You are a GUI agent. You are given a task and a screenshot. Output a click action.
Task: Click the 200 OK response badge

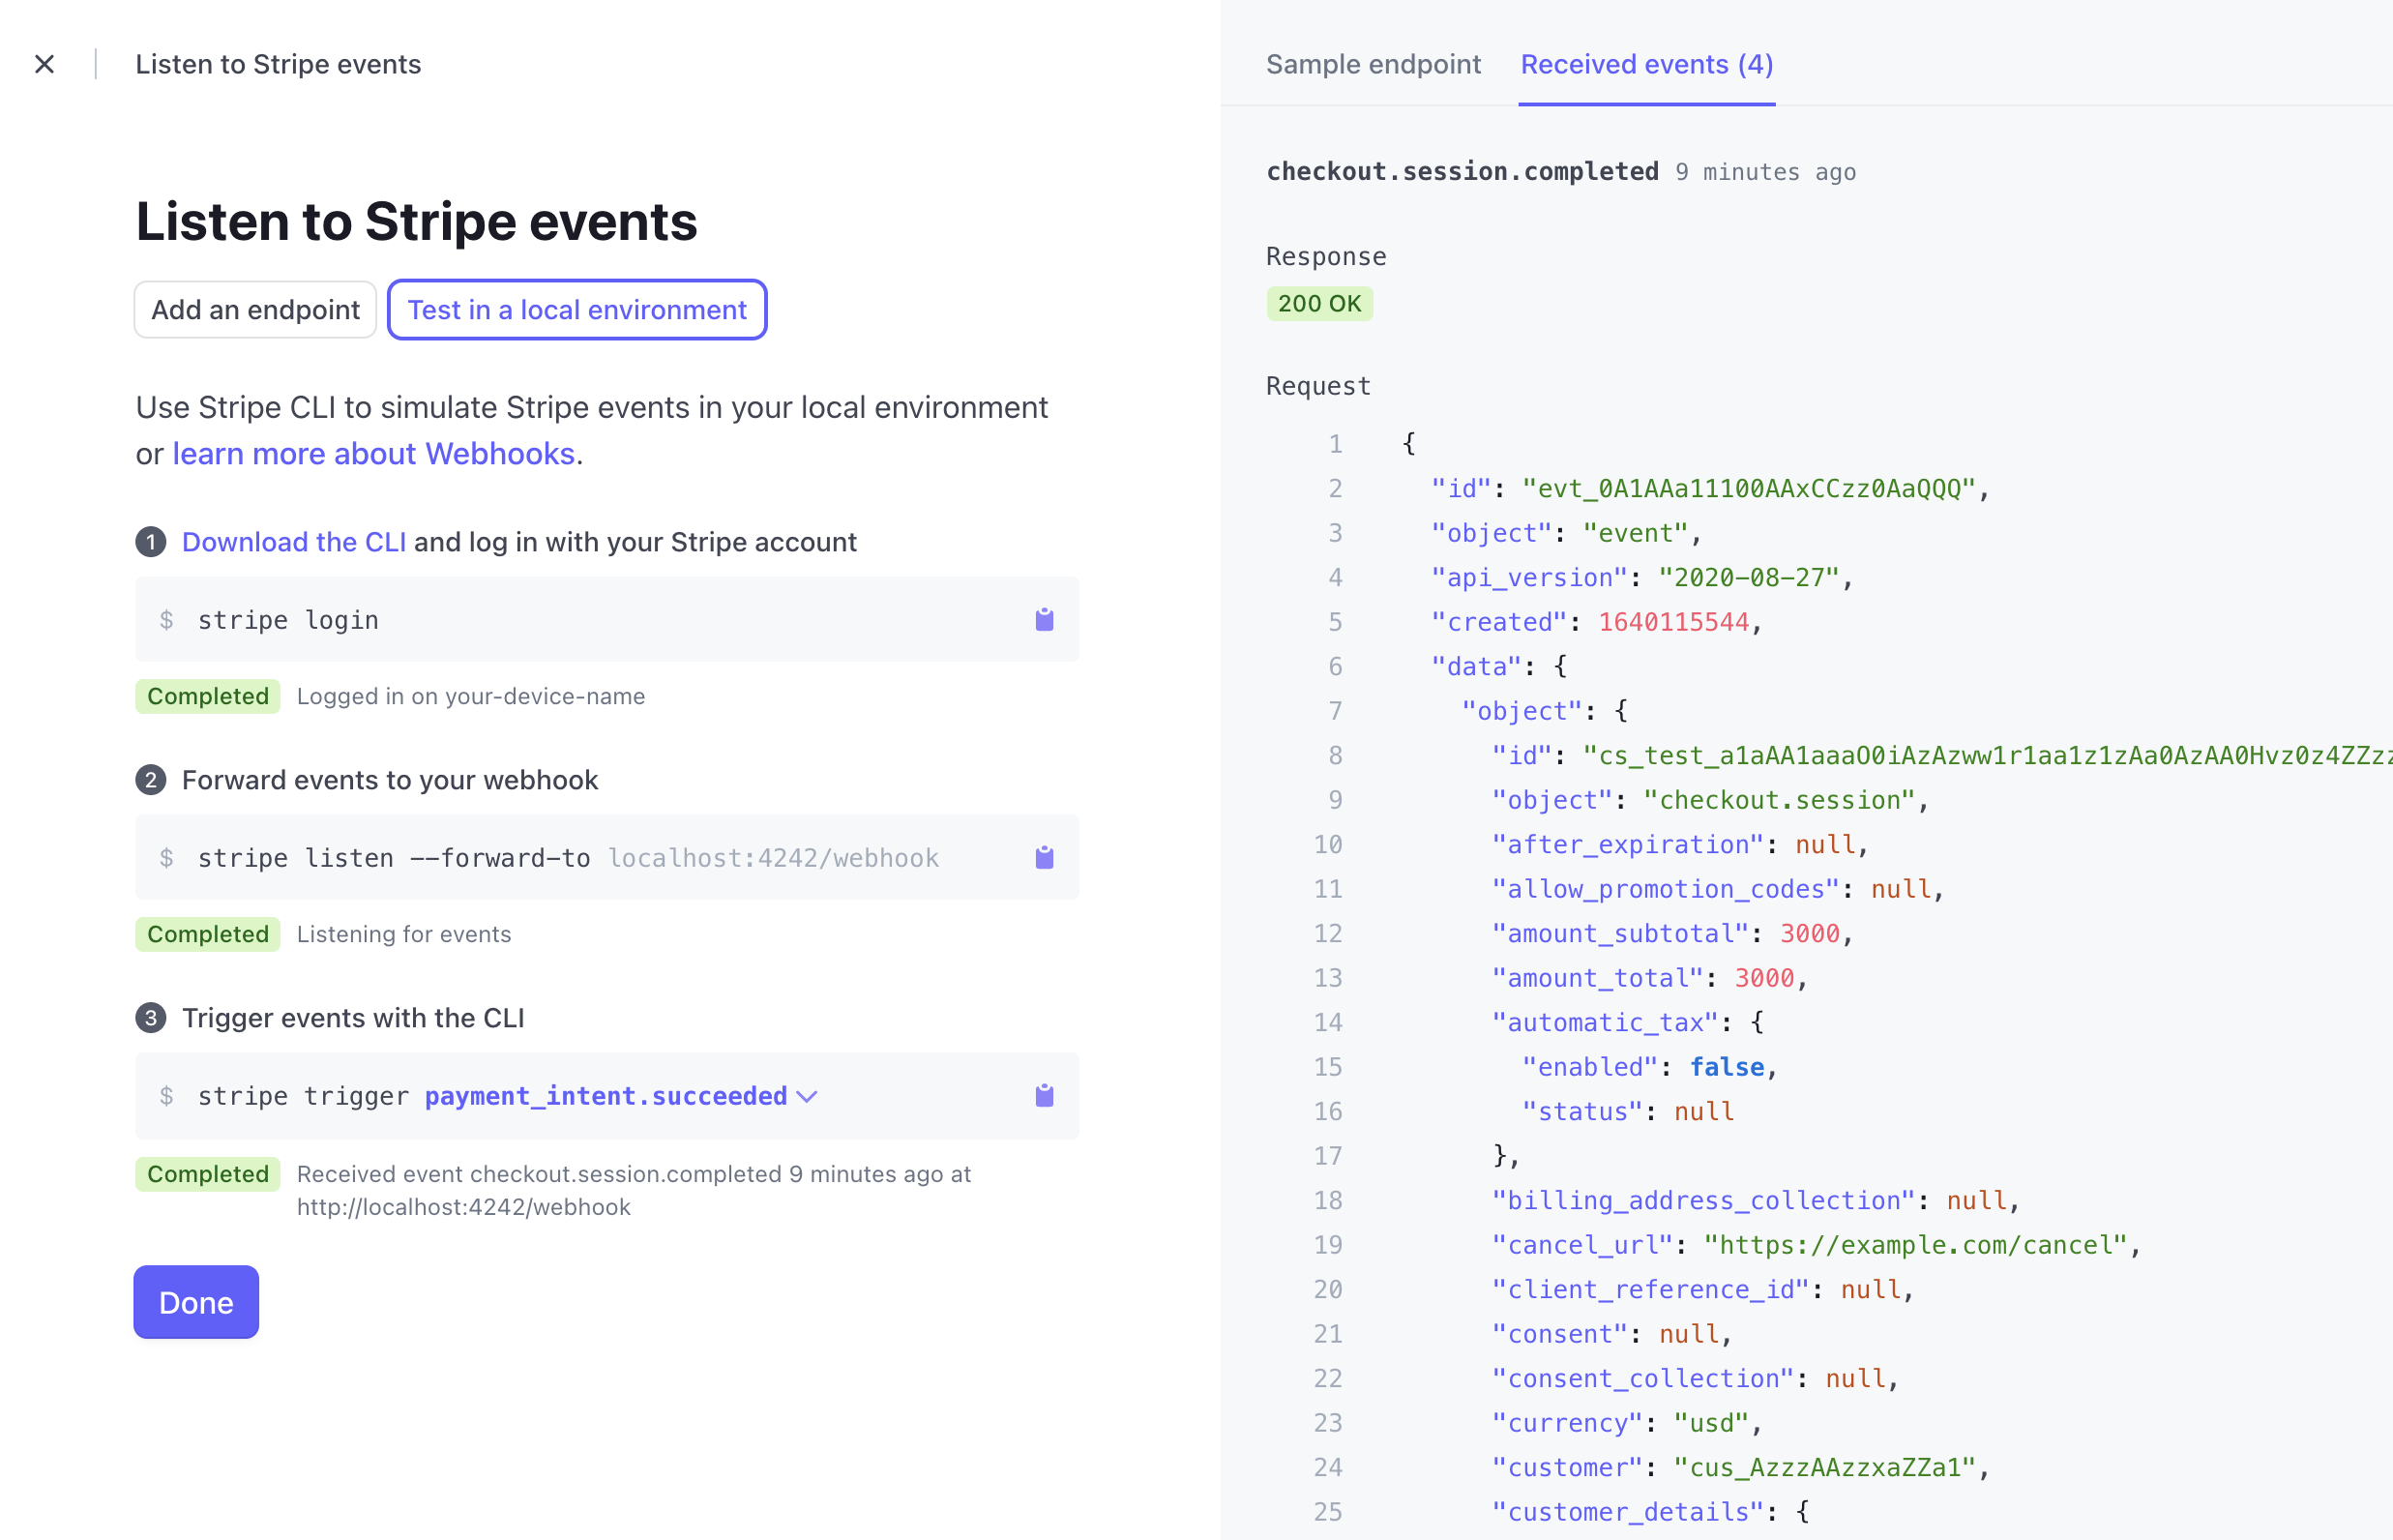tap(1319, 303)
